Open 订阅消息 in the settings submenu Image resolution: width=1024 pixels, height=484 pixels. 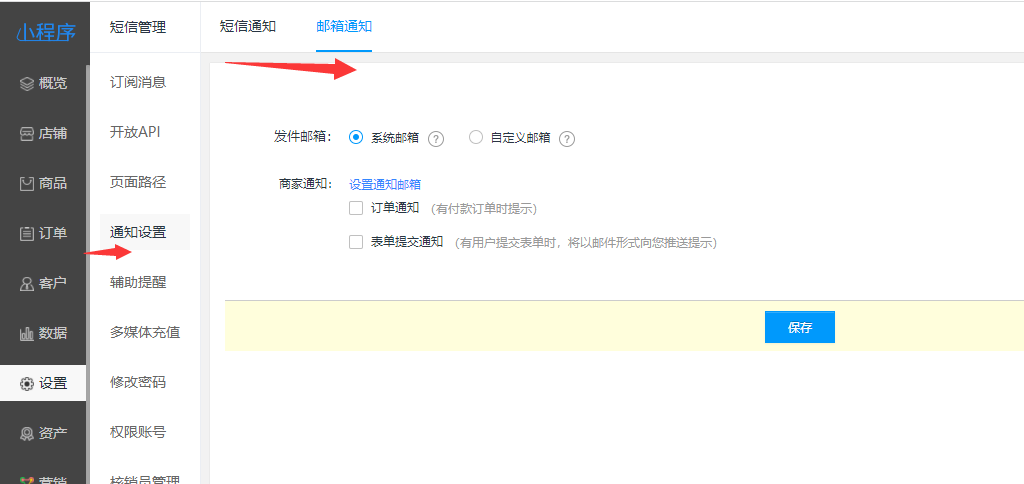click(x=138, y=82)
